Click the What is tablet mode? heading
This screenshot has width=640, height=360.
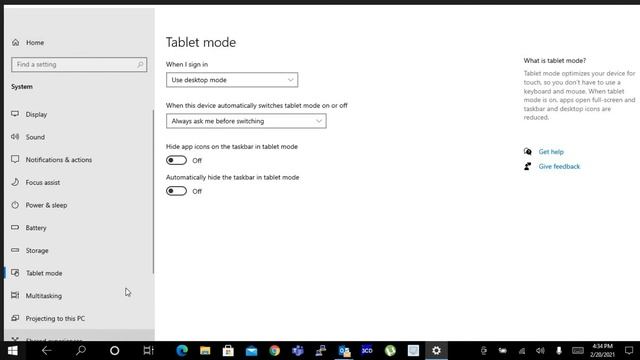coord(555,60)
